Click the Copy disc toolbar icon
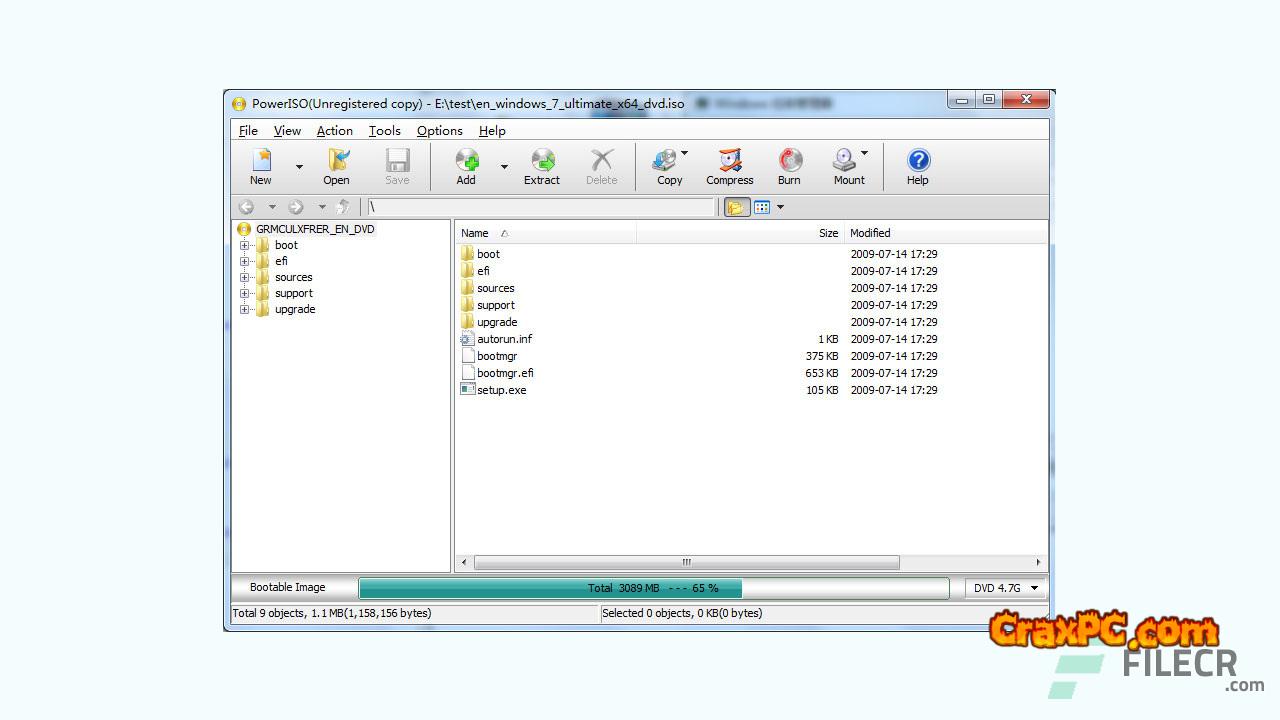1280x720 pixels. tap(667, 166)
